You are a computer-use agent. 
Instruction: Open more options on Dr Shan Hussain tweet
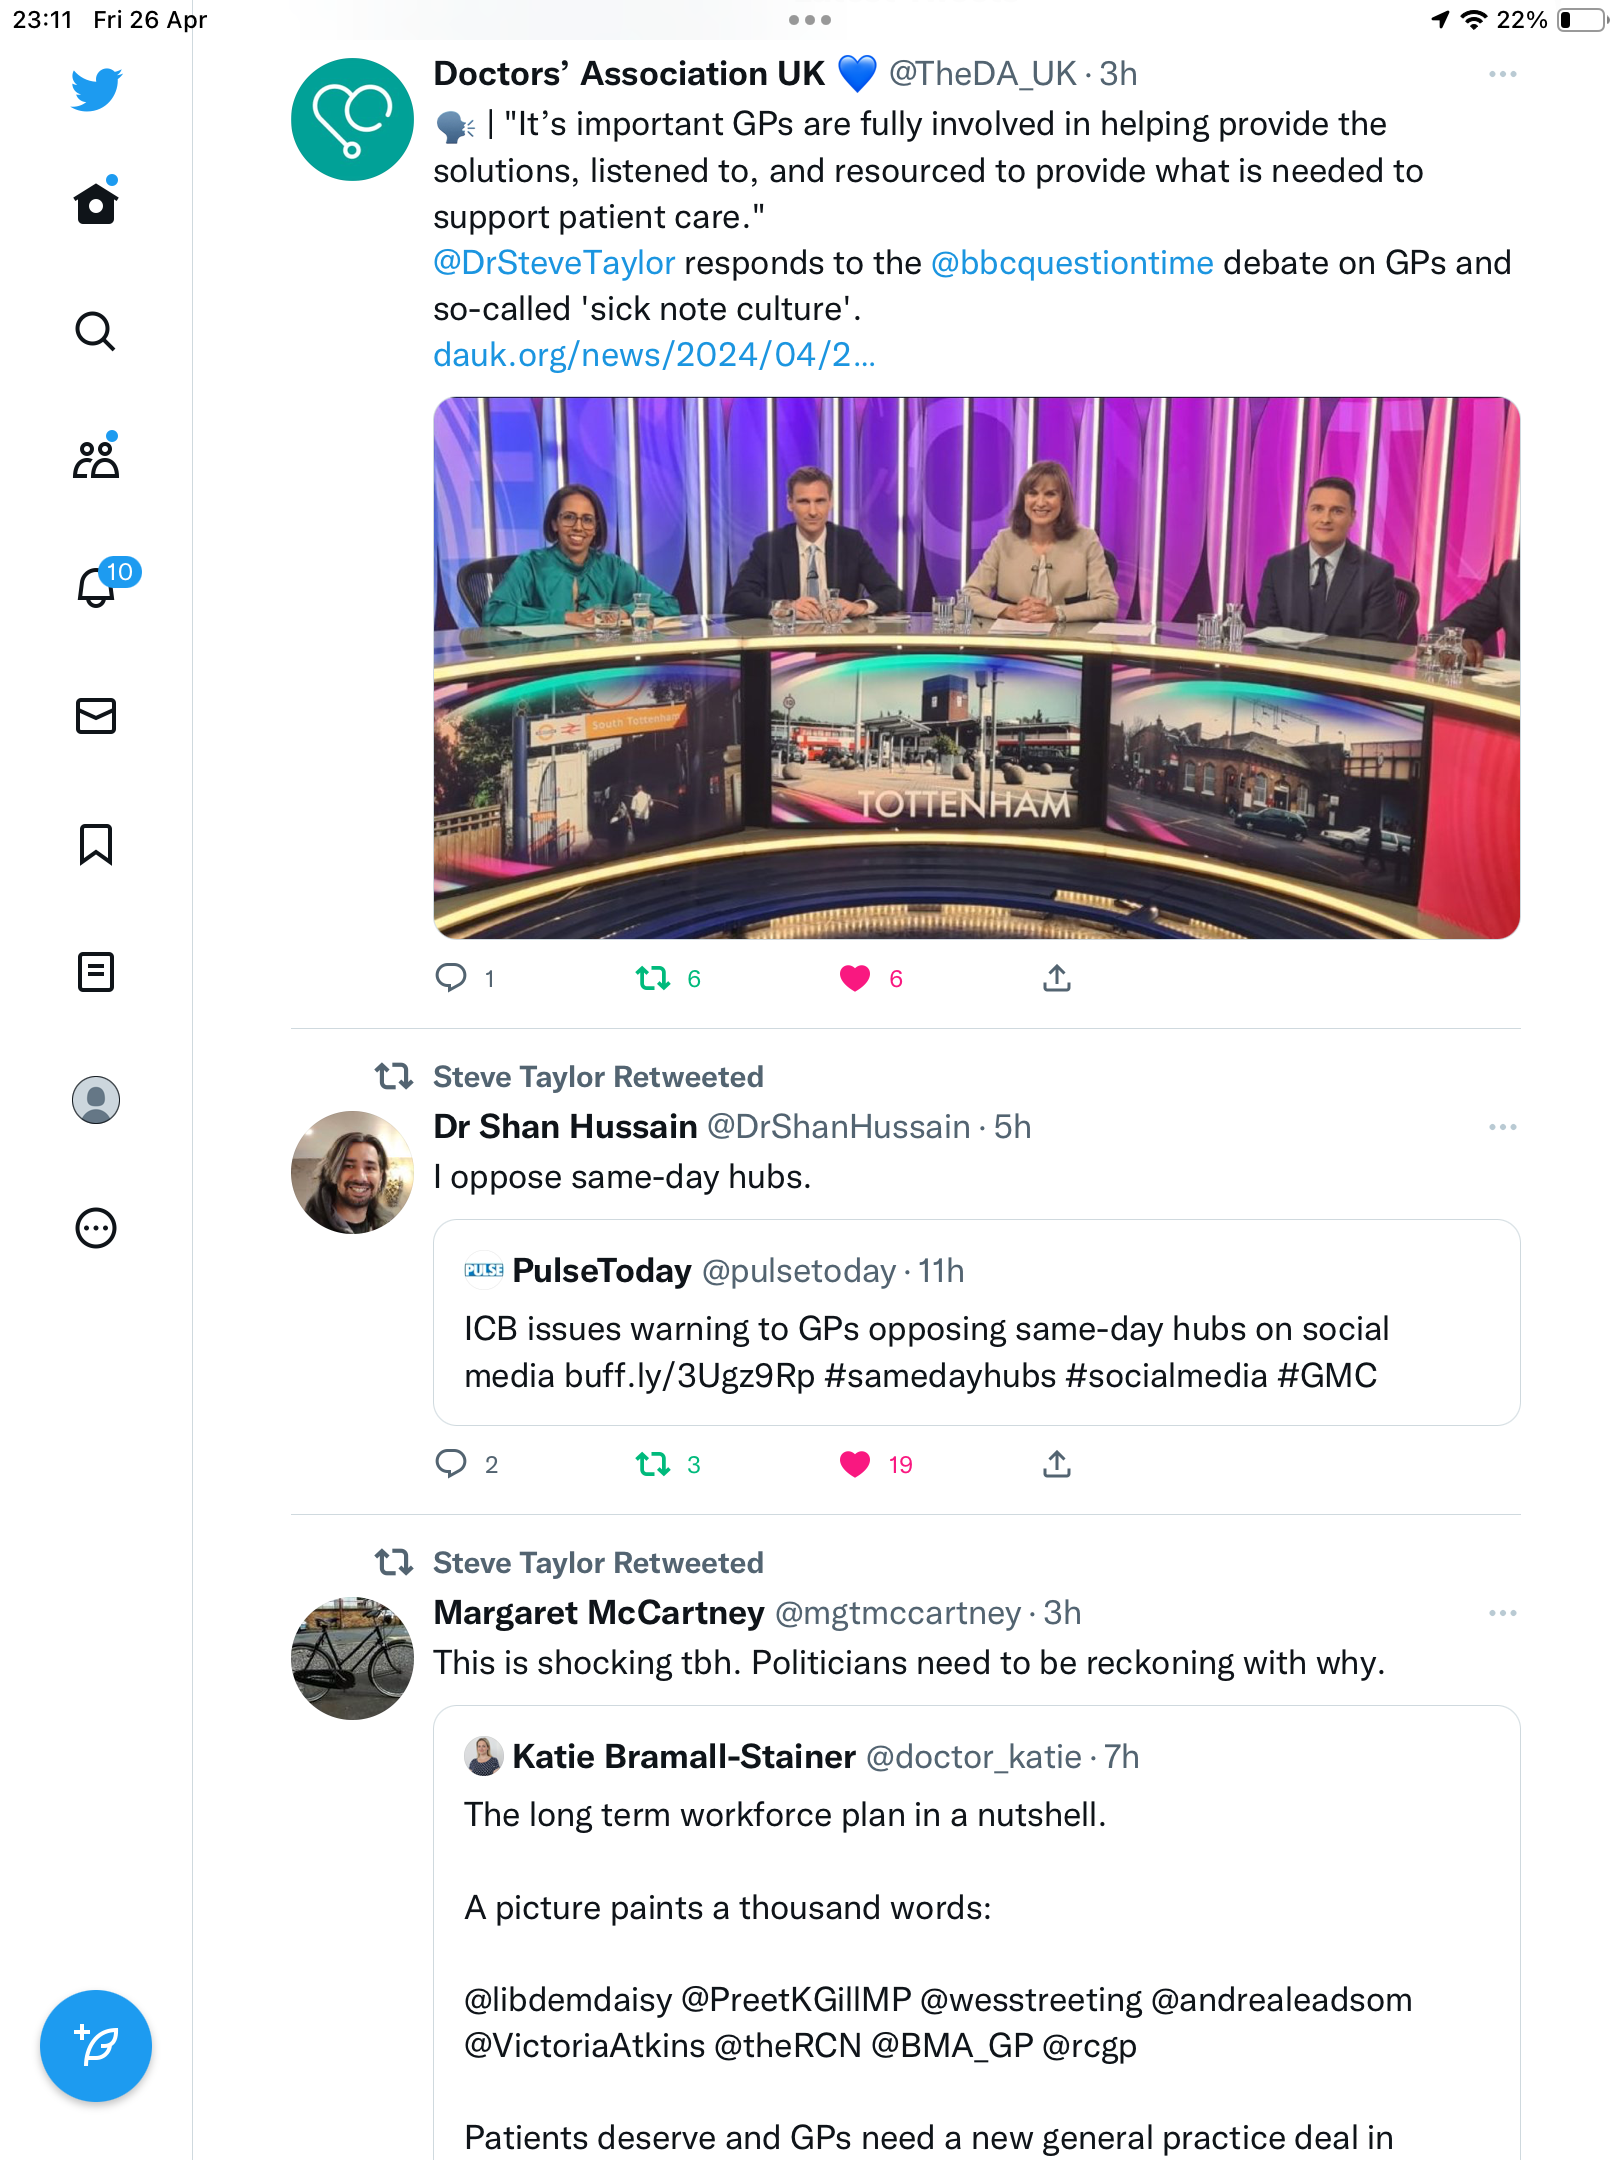[x=1502, y=1127]
